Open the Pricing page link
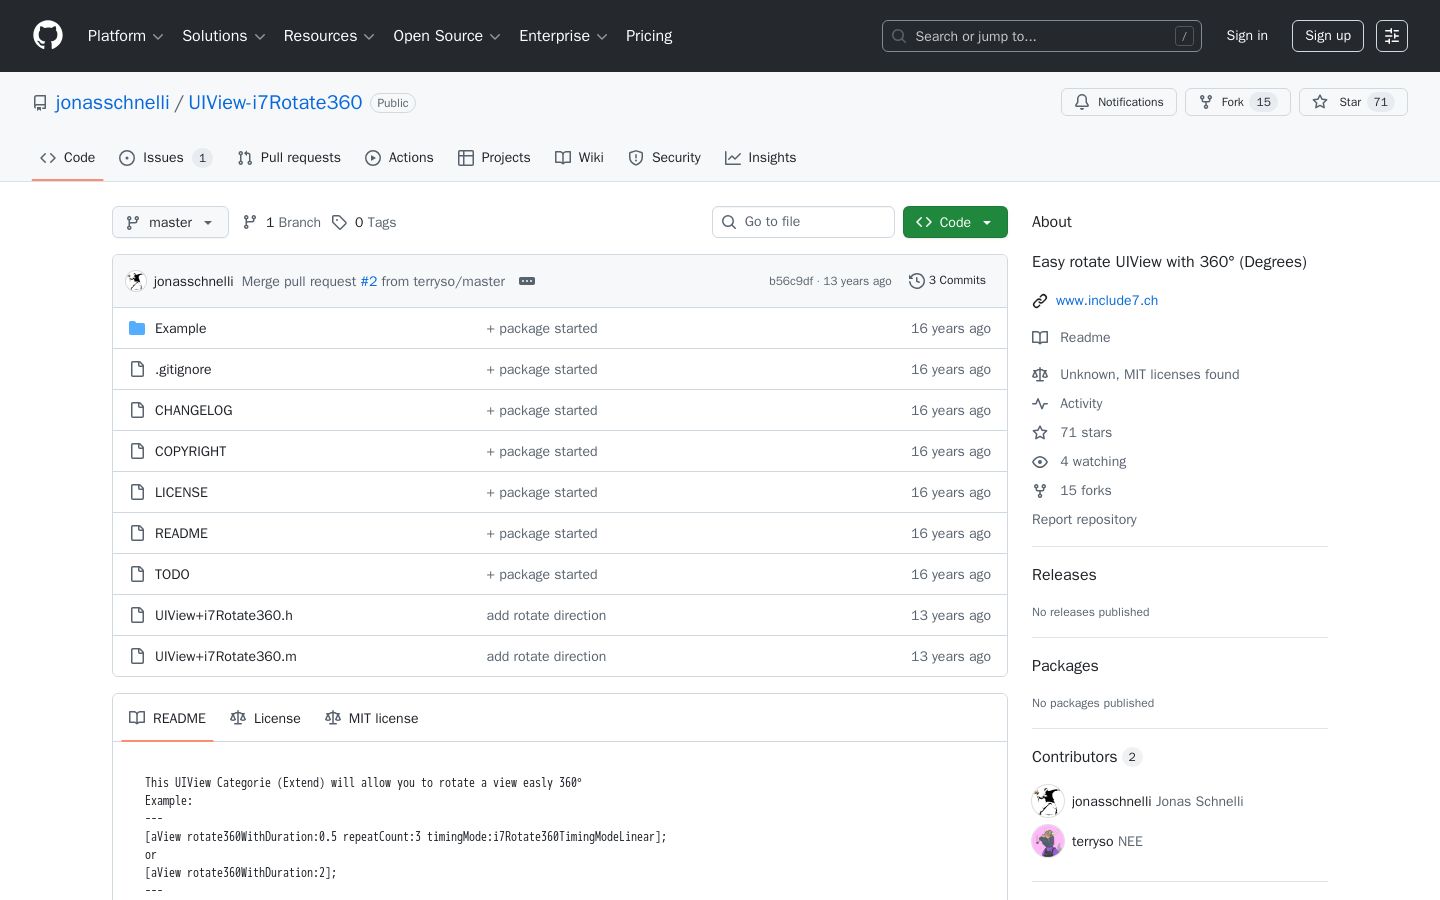1440x900 pixels. [x=649, y=36]
